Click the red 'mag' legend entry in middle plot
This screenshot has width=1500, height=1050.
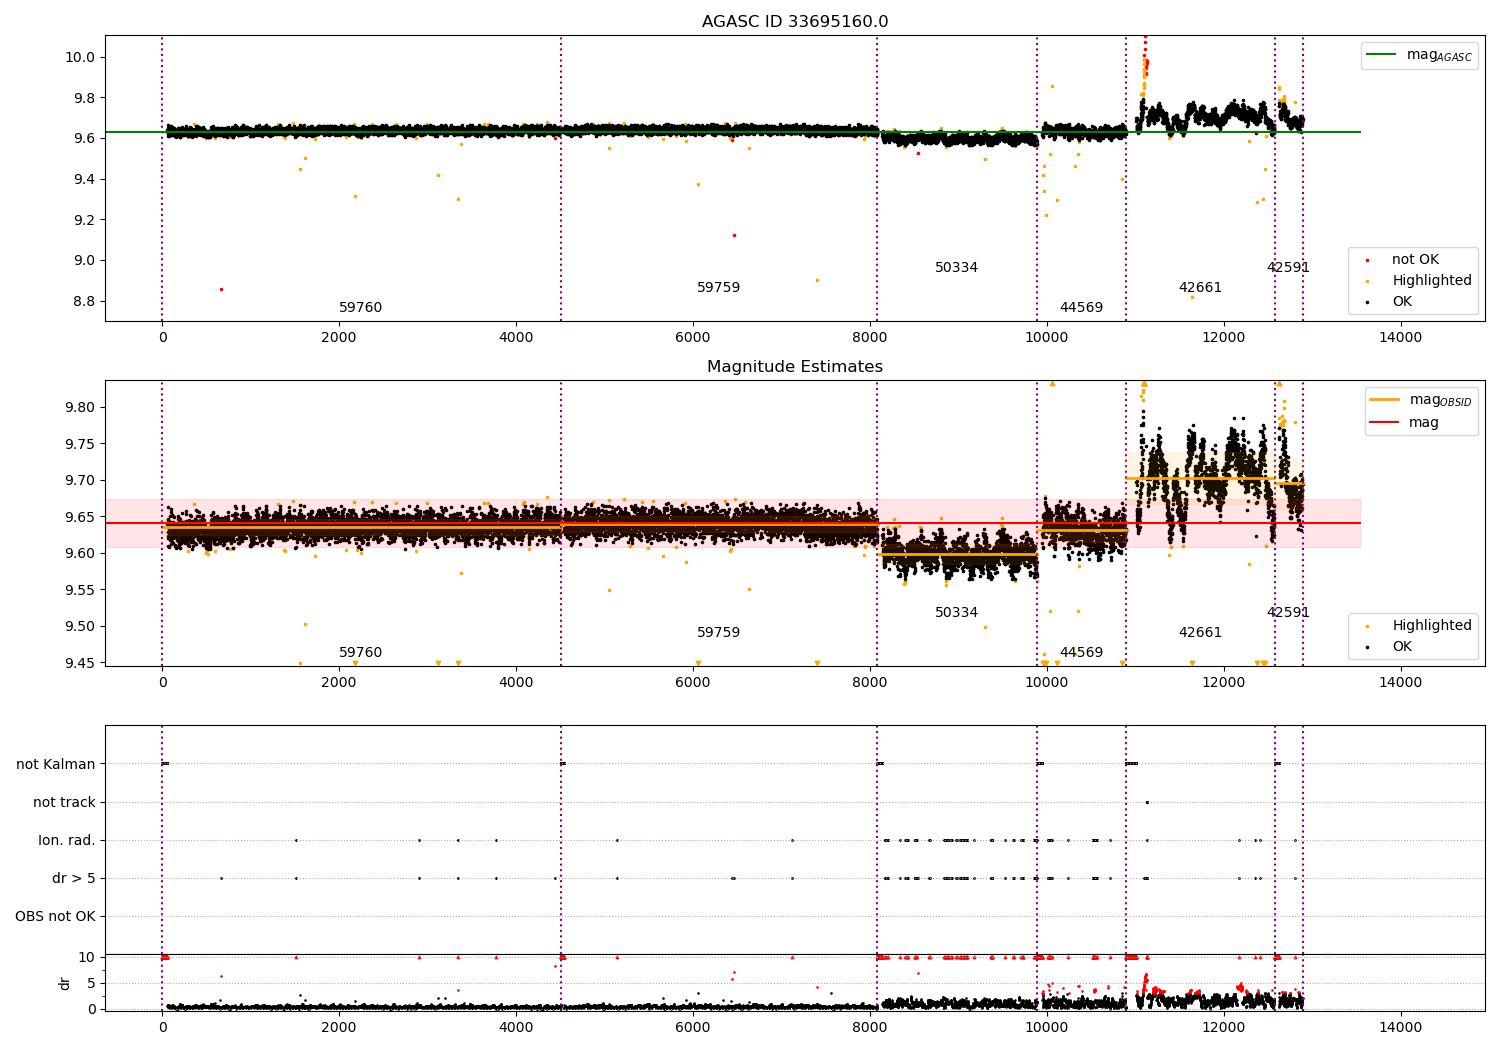[x=1424, y=423]
